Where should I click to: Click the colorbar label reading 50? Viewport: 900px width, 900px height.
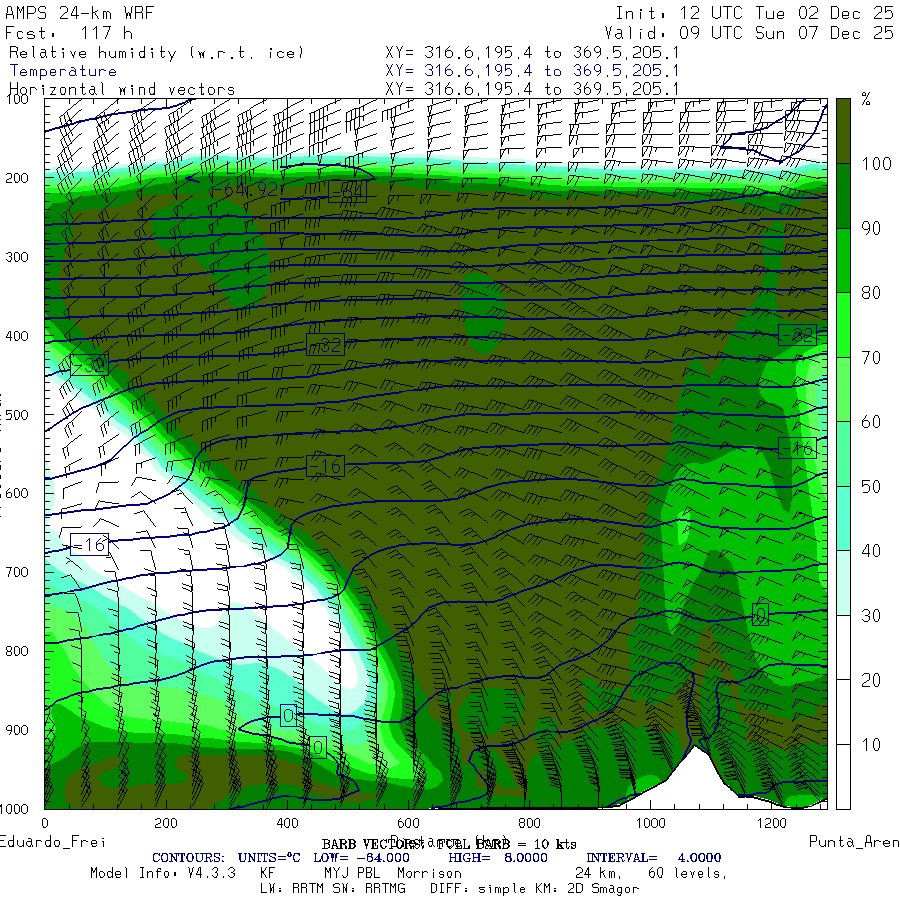(x=871, y=486)
